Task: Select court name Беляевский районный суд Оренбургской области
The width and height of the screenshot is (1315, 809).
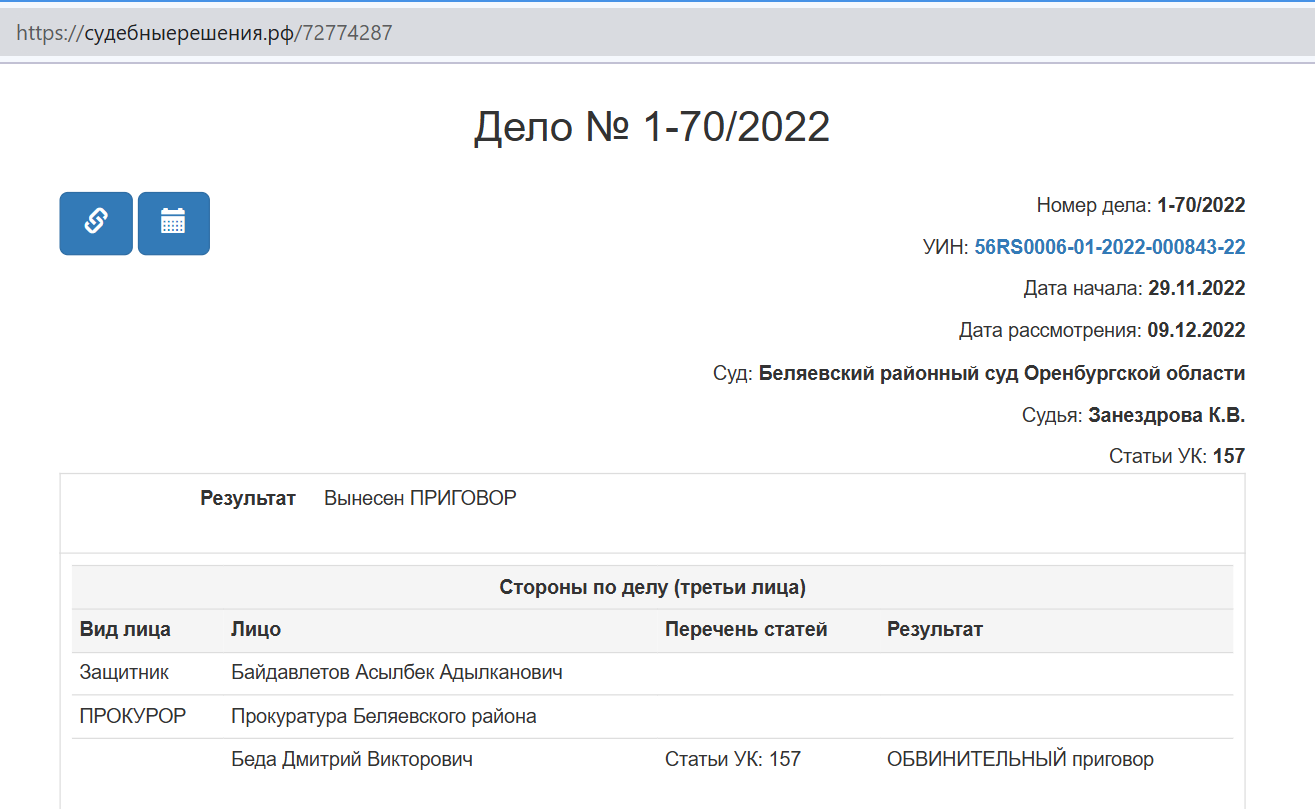Action: [1002, 374]
